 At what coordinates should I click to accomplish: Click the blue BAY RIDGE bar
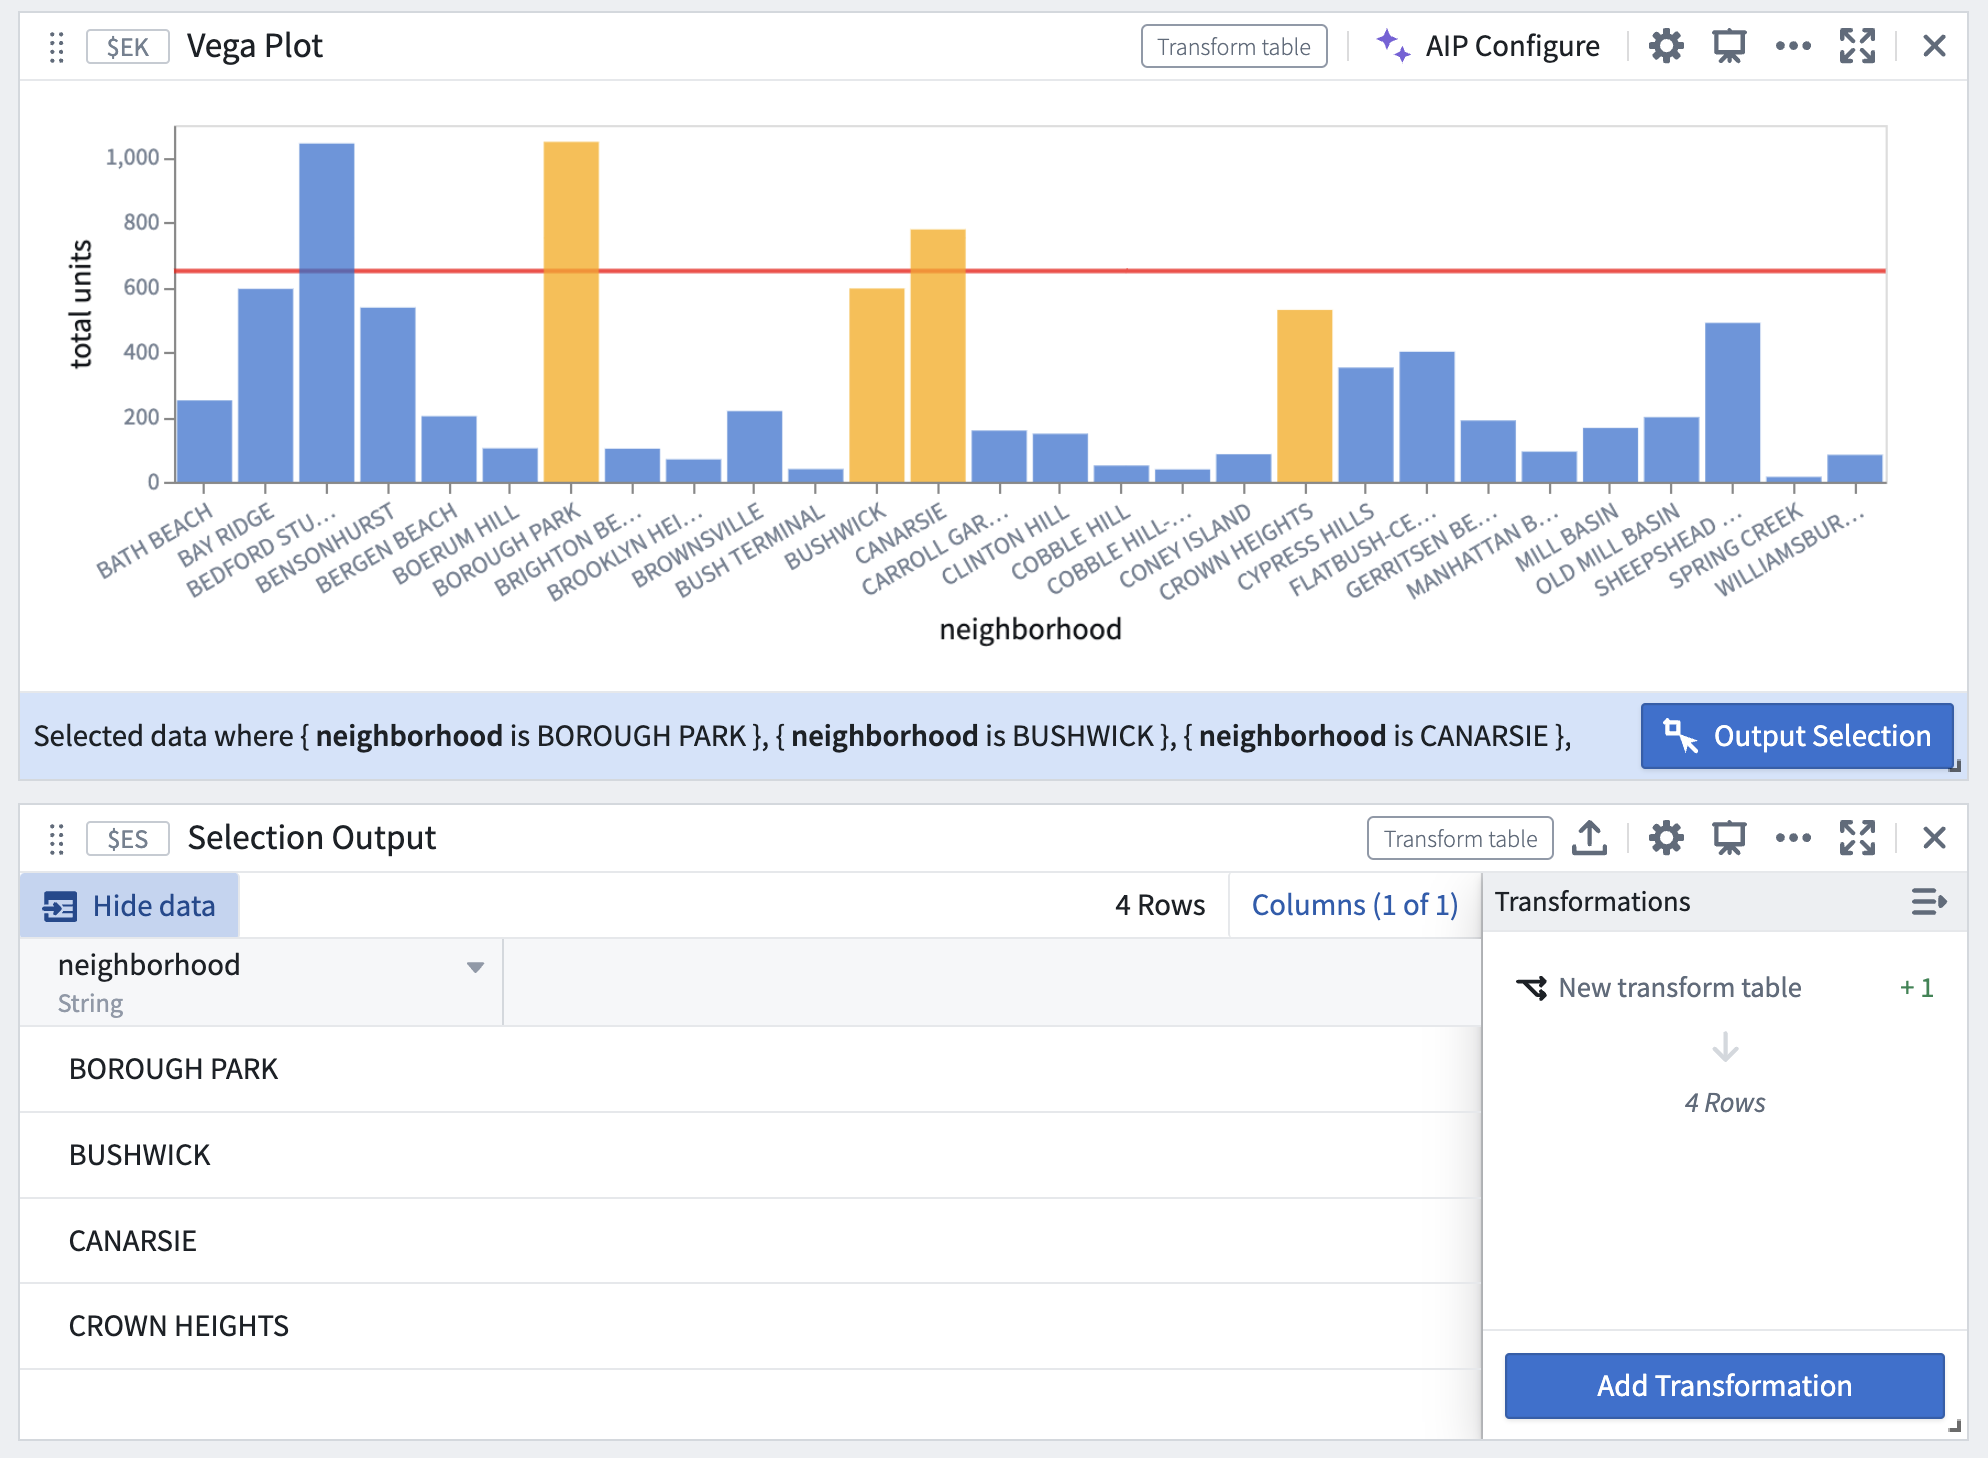point(266,386)
